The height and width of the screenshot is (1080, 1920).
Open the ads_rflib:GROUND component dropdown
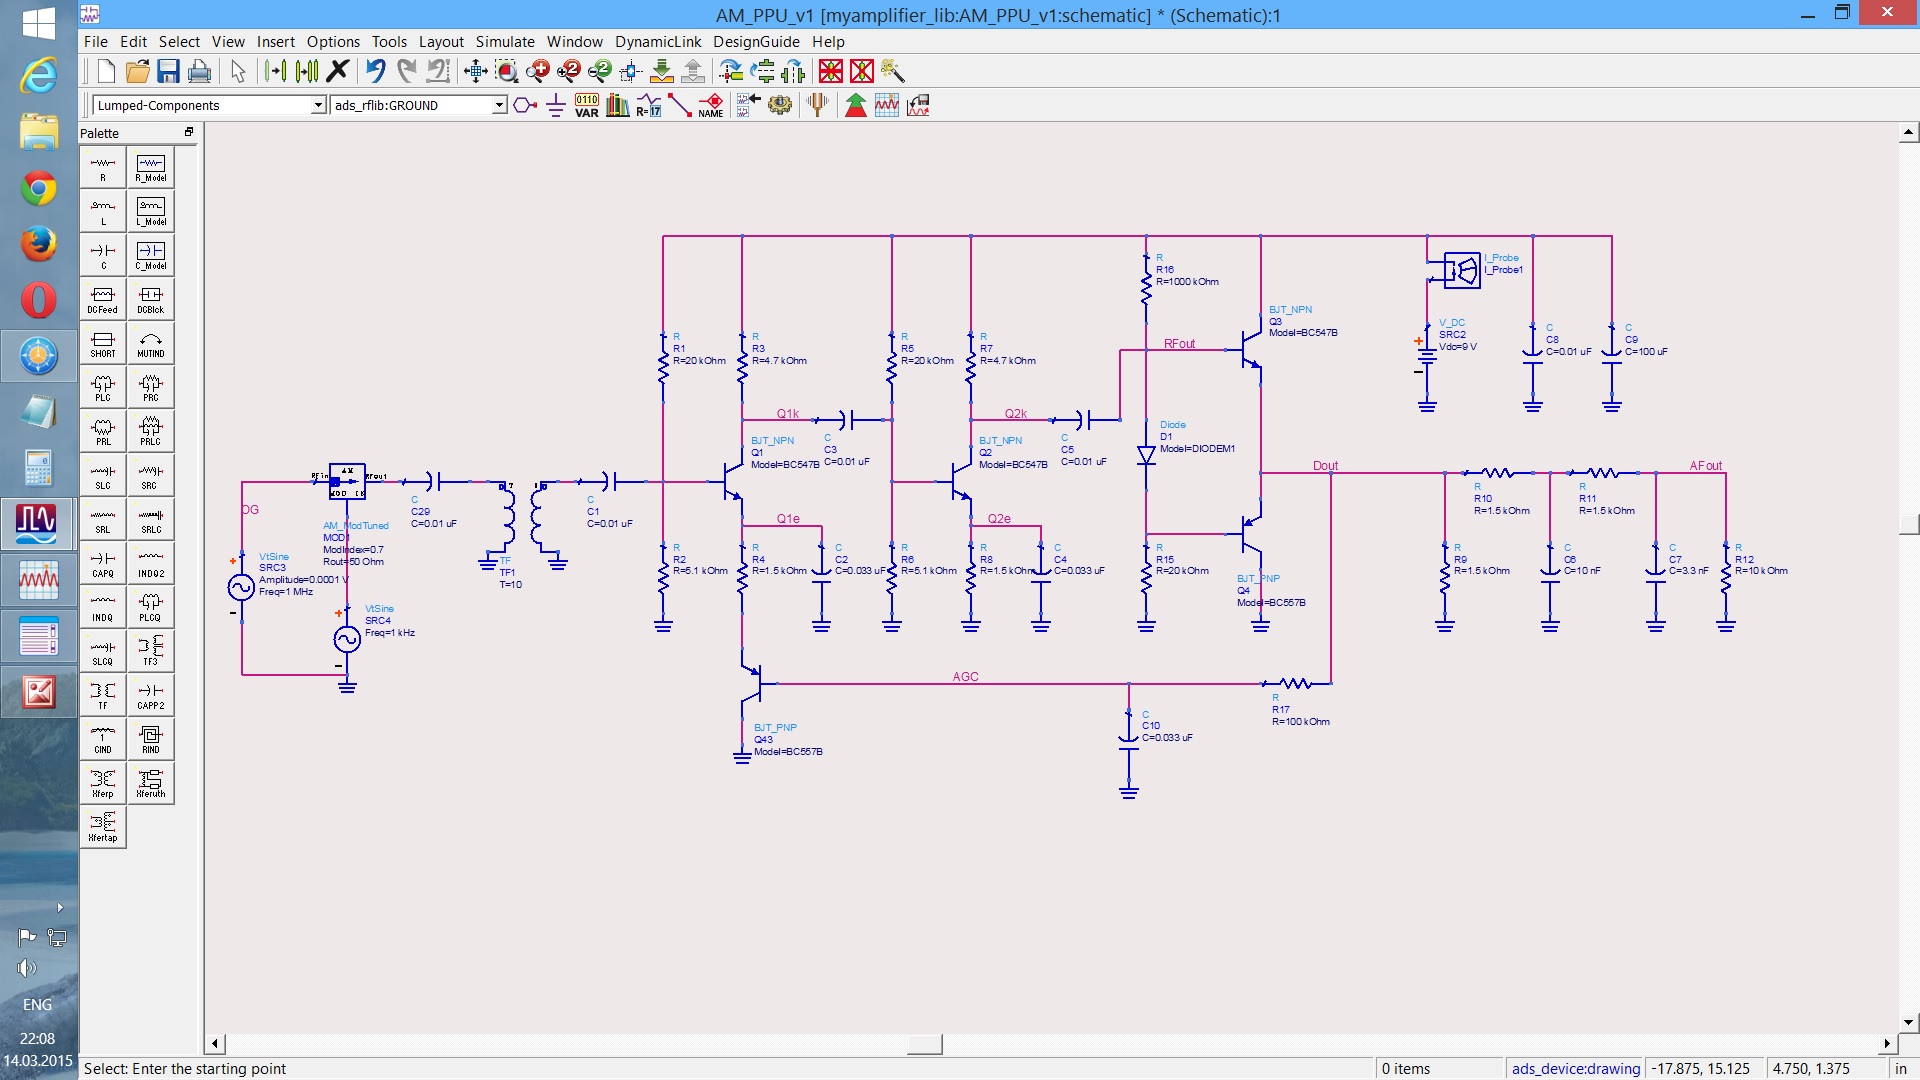[499, 105]
